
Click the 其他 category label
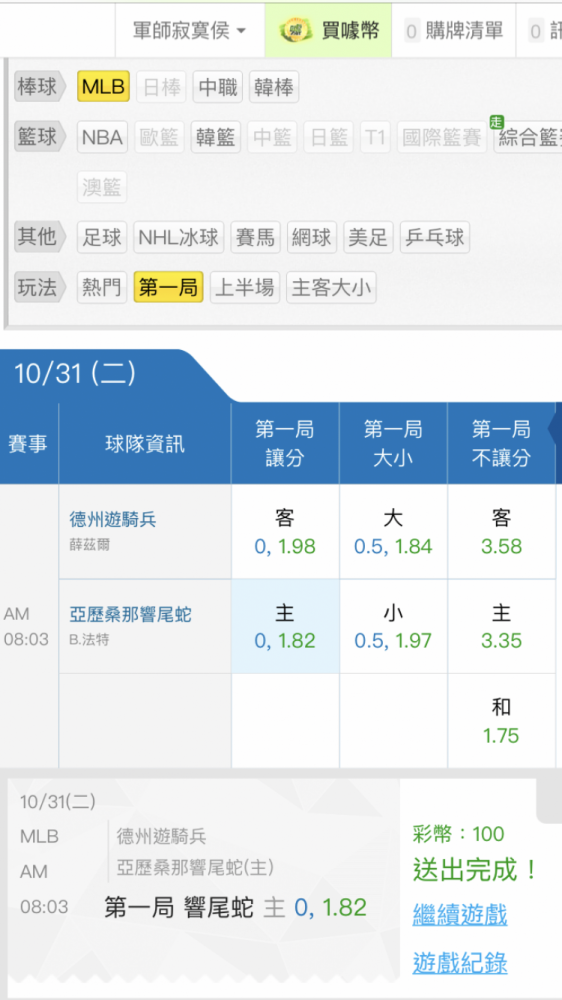(40, 237)
